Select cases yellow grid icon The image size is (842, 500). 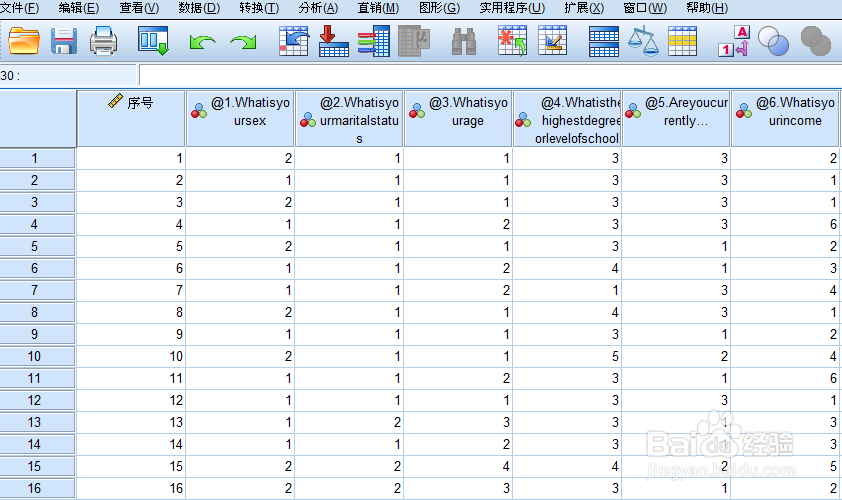click(683, 41)
